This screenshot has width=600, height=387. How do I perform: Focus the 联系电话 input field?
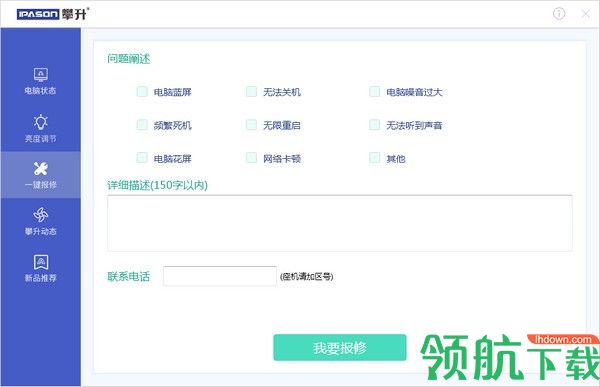(x=220, y=276)
